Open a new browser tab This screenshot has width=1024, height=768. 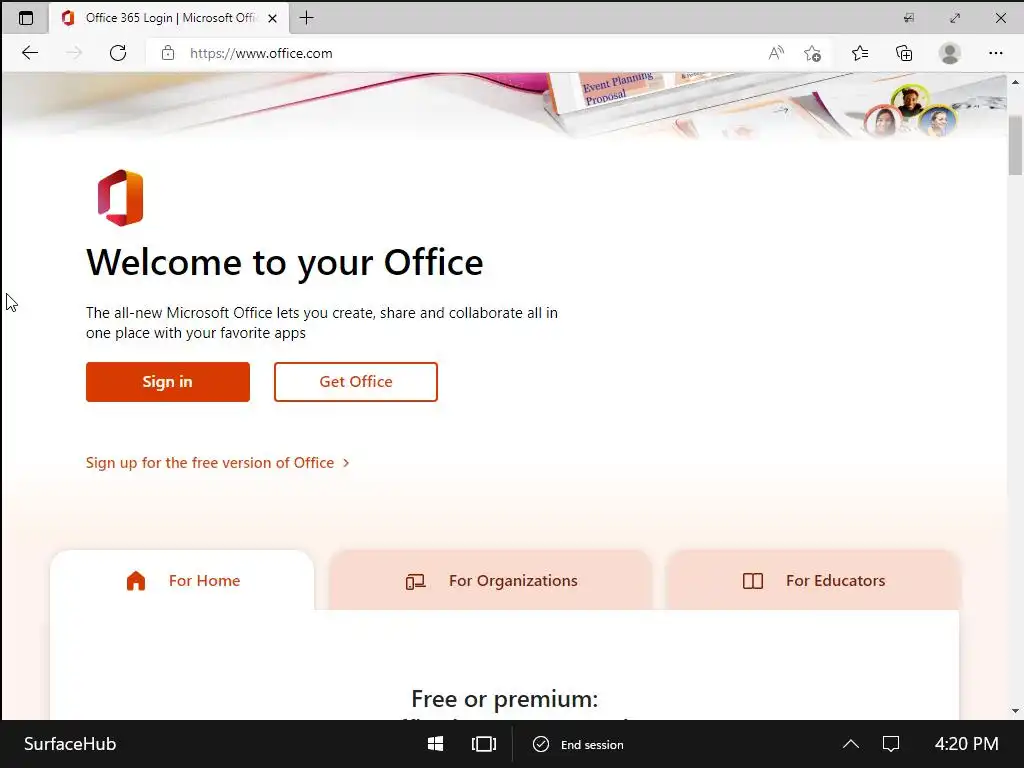point(306,18)
